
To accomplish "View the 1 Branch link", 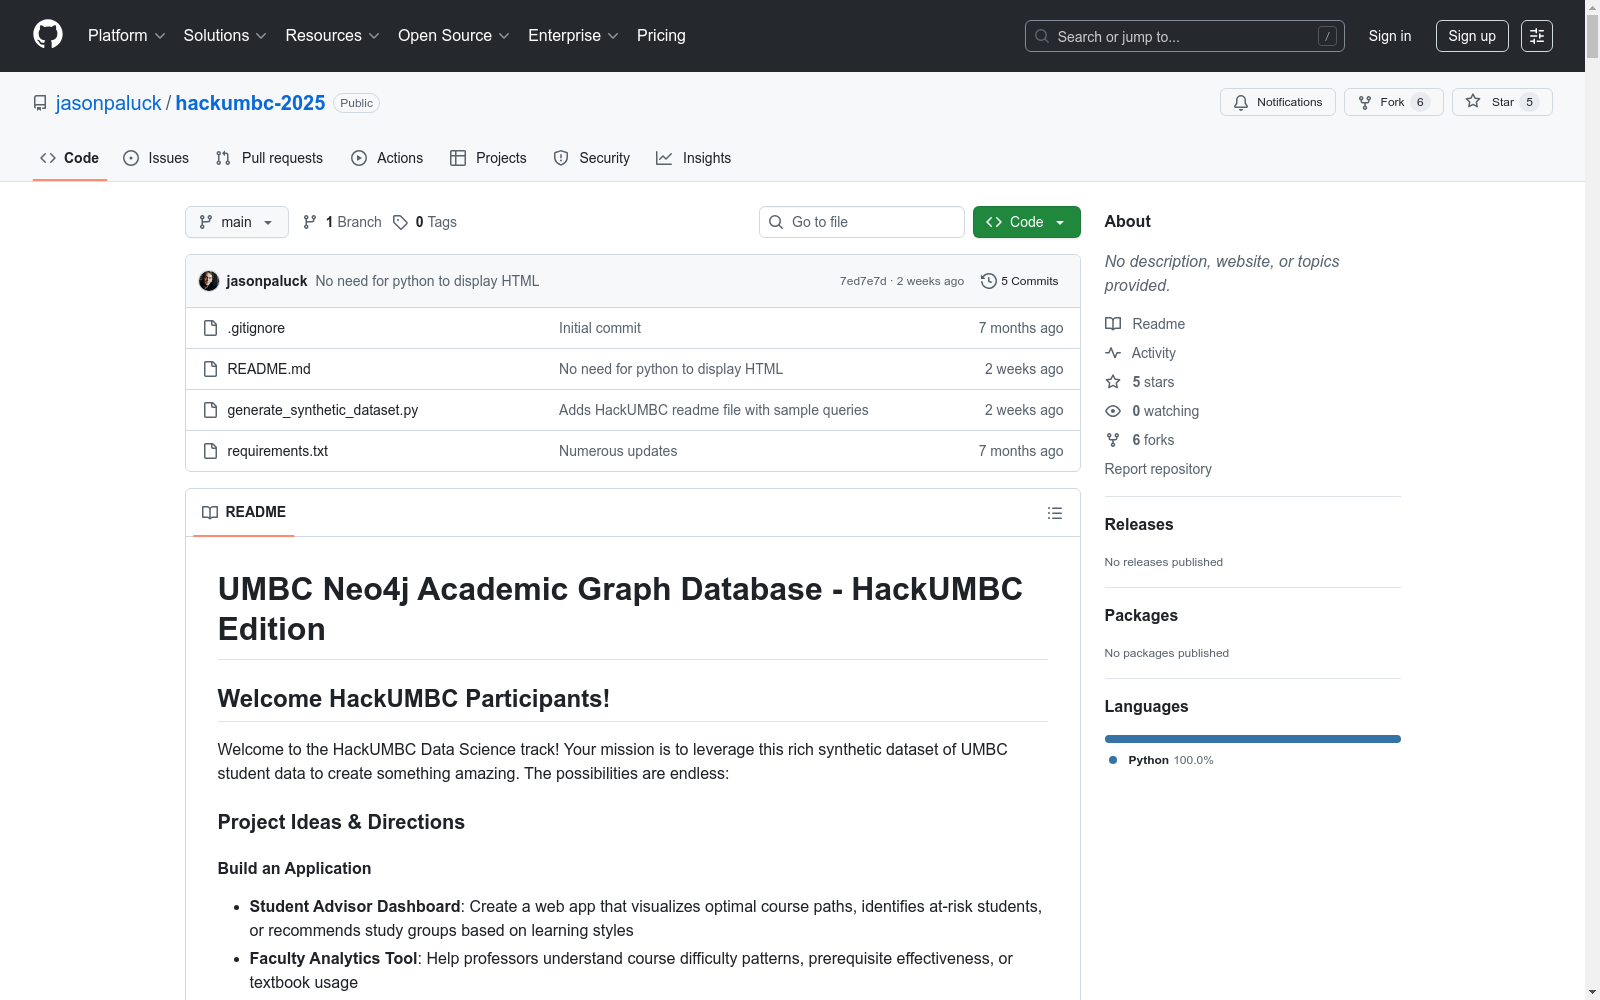I will [342, 222].
